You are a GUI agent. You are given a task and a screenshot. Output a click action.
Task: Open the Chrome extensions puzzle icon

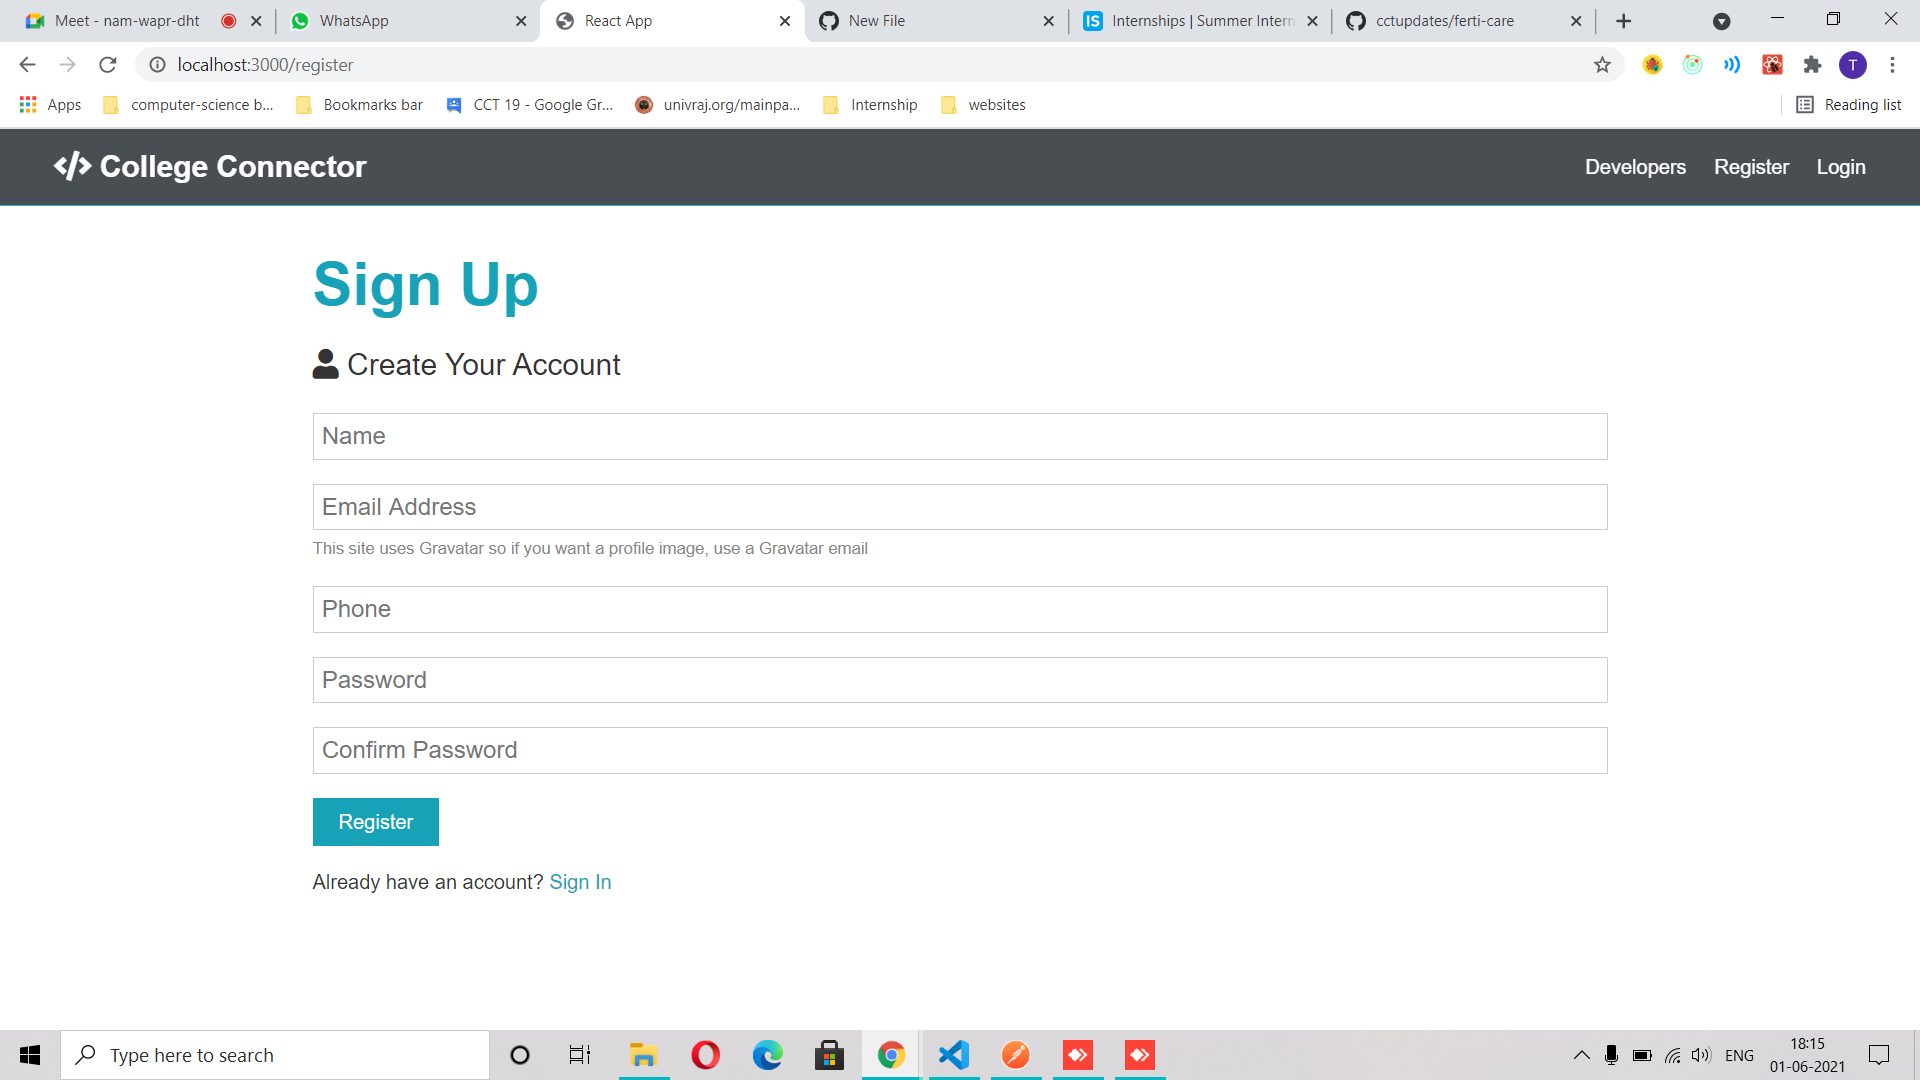click(1812, 65)
